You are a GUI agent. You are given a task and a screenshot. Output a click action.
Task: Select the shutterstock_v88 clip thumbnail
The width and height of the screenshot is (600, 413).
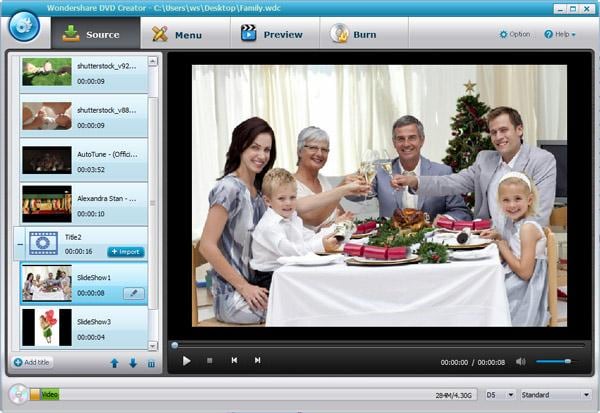[47, 116]
